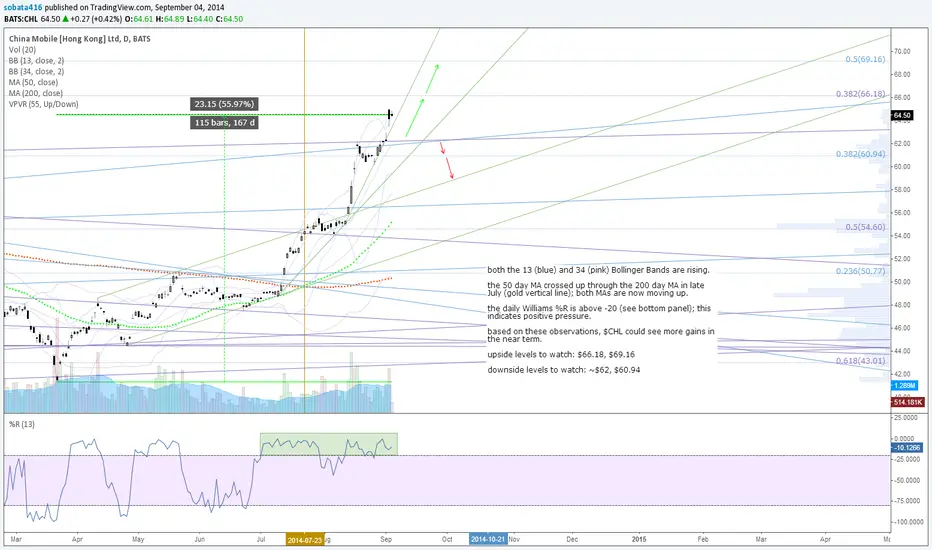
Task: Select the China Mobile chart title legend
Action: pyautogui.click(x=80, y=39)
